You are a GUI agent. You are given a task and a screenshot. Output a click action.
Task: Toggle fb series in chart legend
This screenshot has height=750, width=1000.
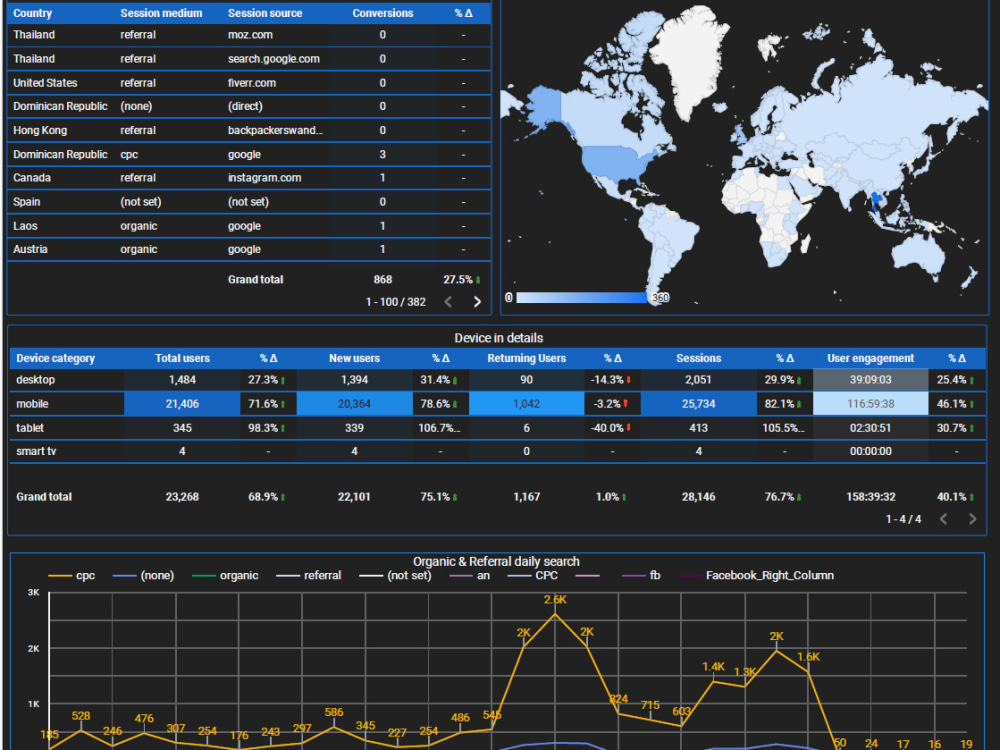coord(641,576)
